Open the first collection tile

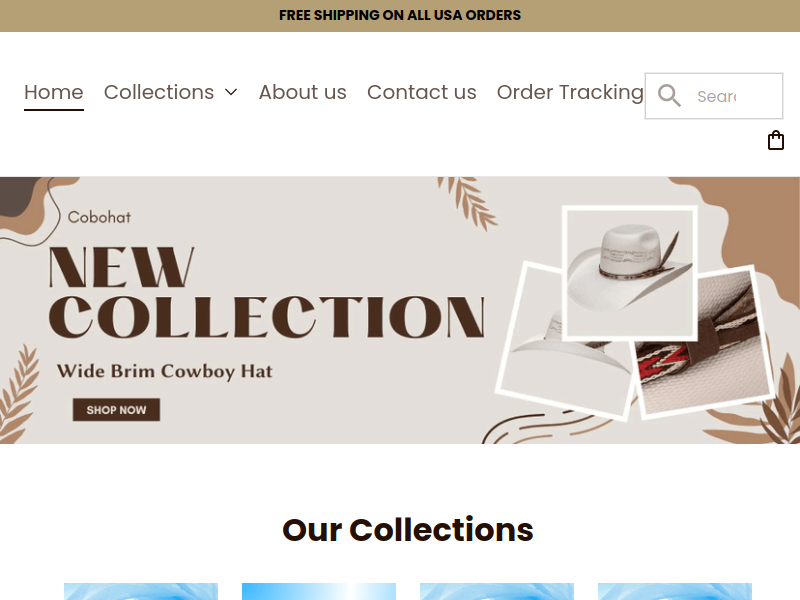click(141, 591)
